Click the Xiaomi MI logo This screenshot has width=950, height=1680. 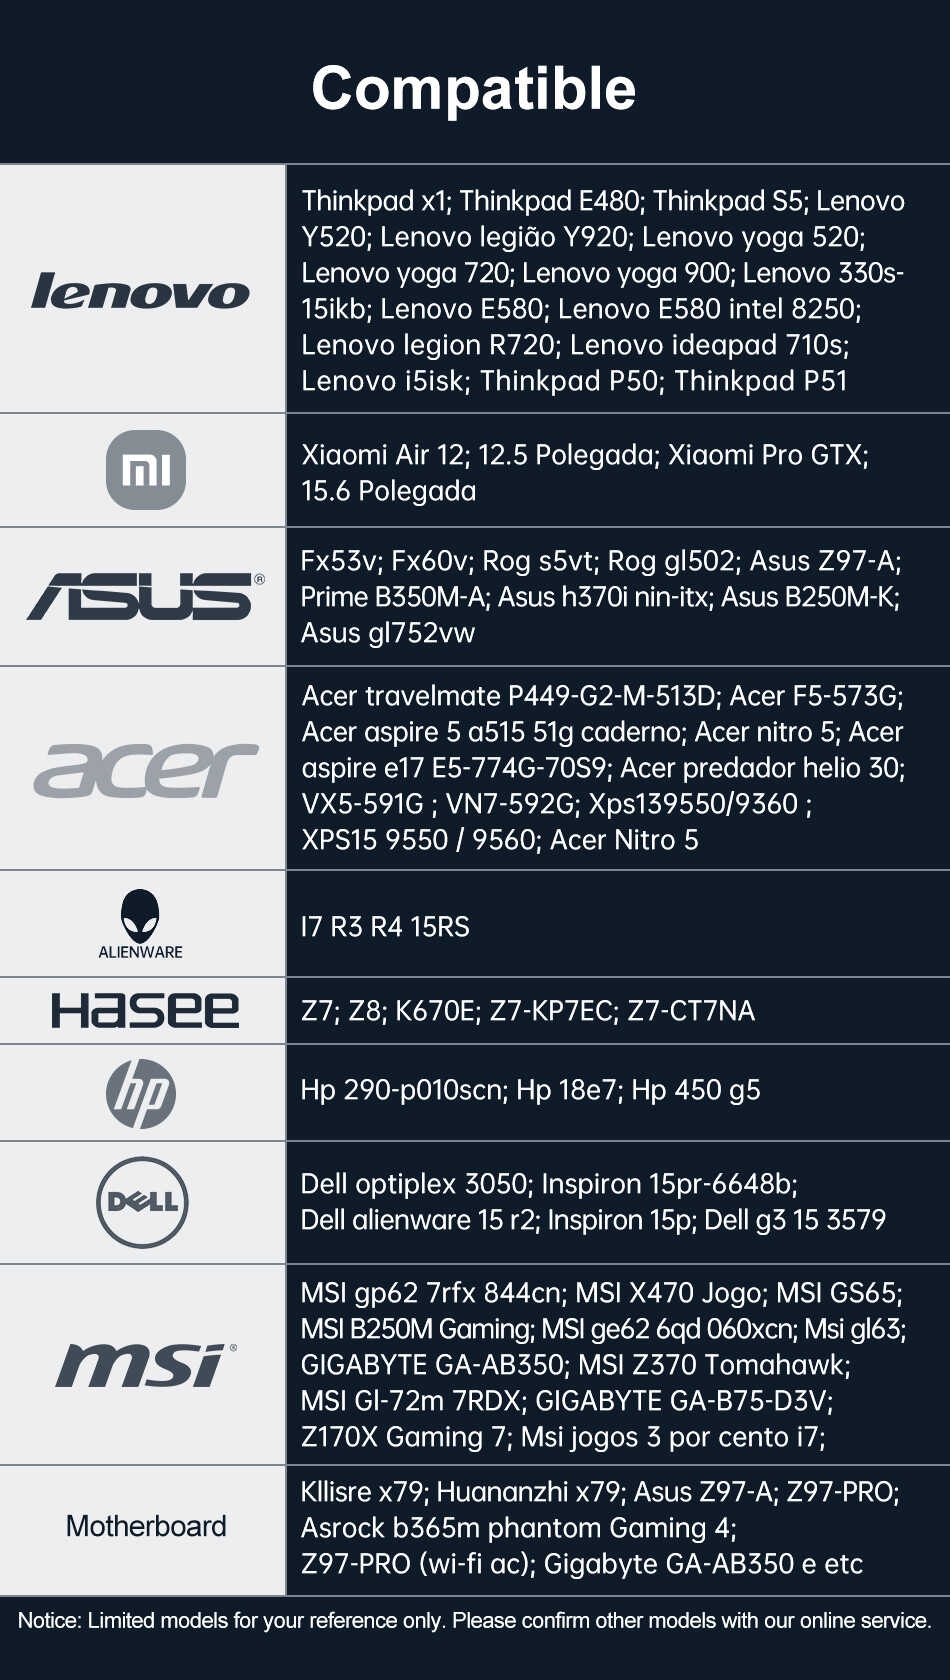[146, 469]
